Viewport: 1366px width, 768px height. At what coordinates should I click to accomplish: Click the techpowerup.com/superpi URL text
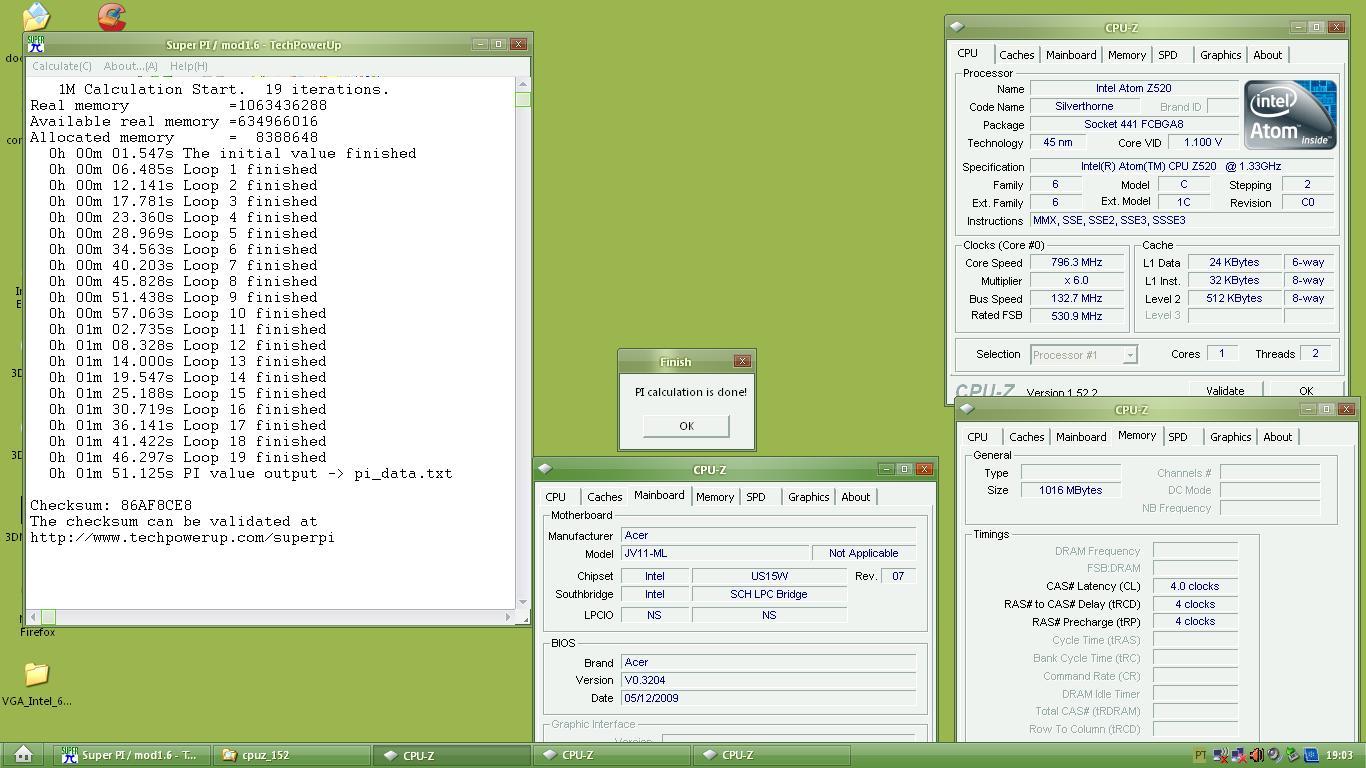[x=182, y=537]
